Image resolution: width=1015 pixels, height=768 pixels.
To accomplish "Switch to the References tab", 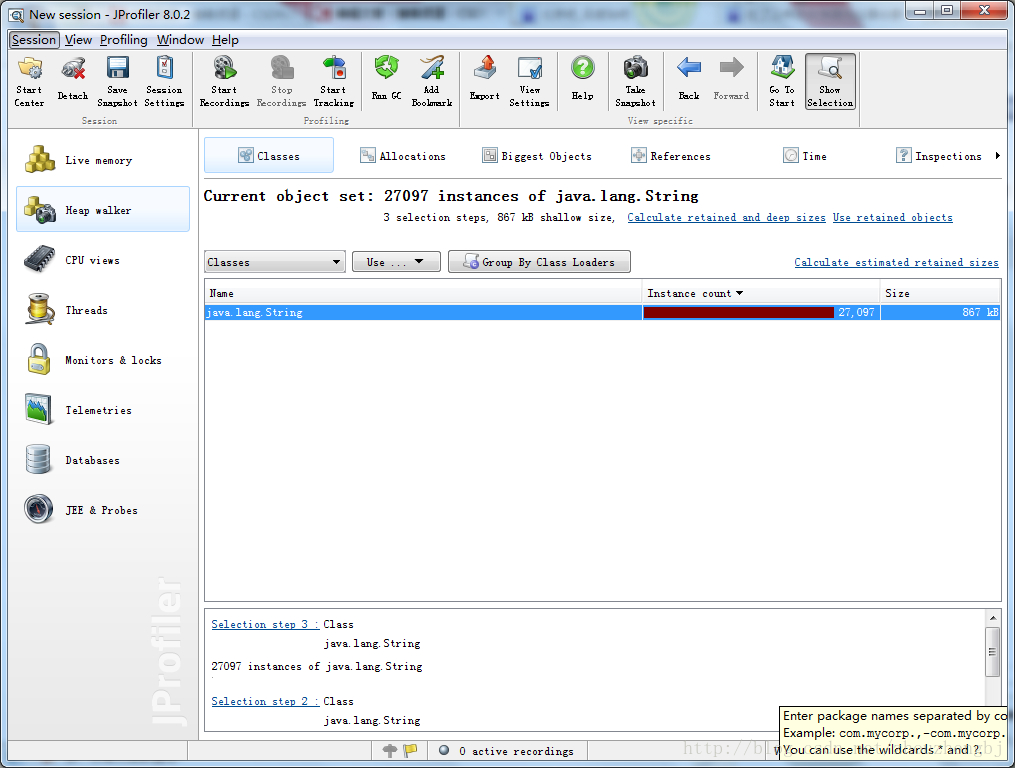I will [671, 156].
